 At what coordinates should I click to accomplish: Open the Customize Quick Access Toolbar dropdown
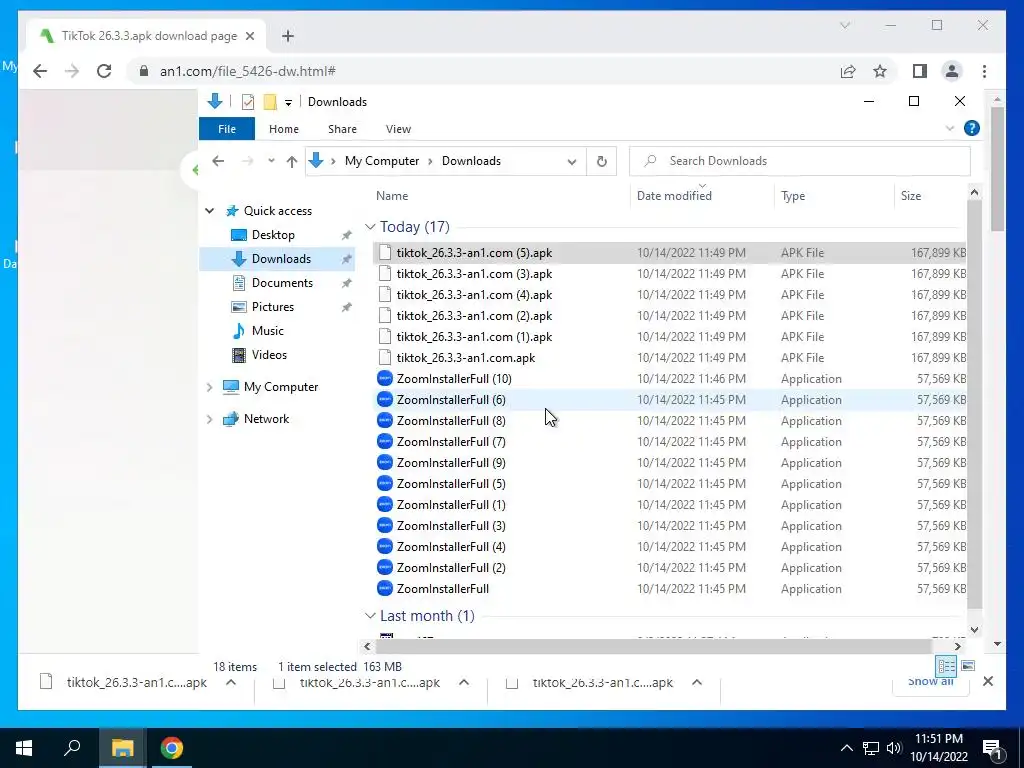tap(288, 103)
